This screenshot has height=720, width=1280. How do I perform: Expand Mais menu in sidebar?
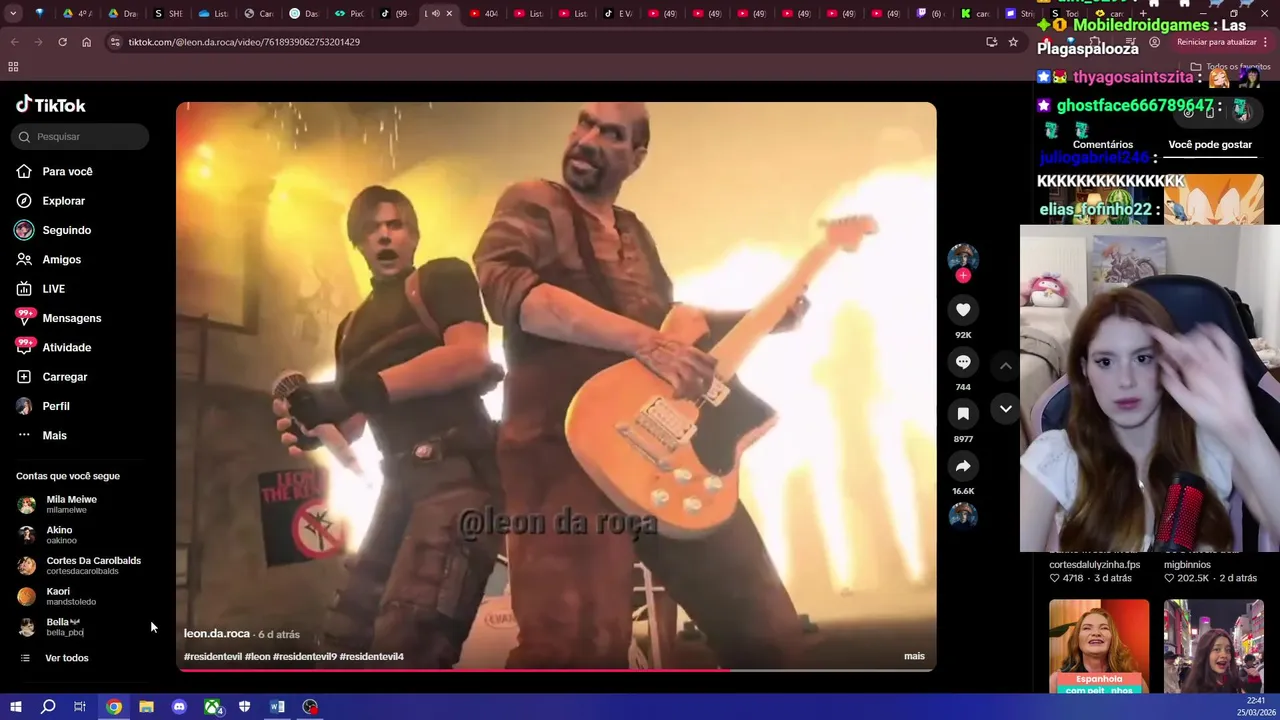coord(54,435)
